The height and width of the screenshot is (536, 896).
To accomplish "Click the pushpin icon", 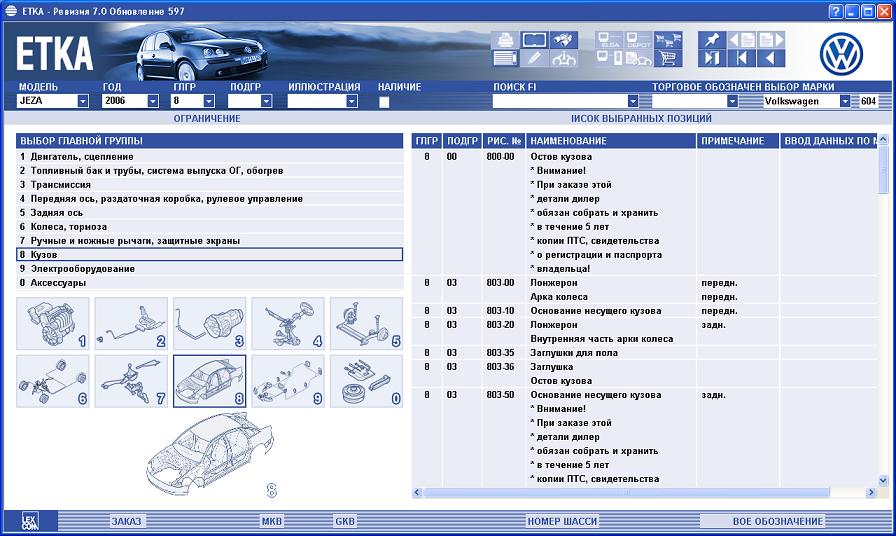I will pos(712,40).
